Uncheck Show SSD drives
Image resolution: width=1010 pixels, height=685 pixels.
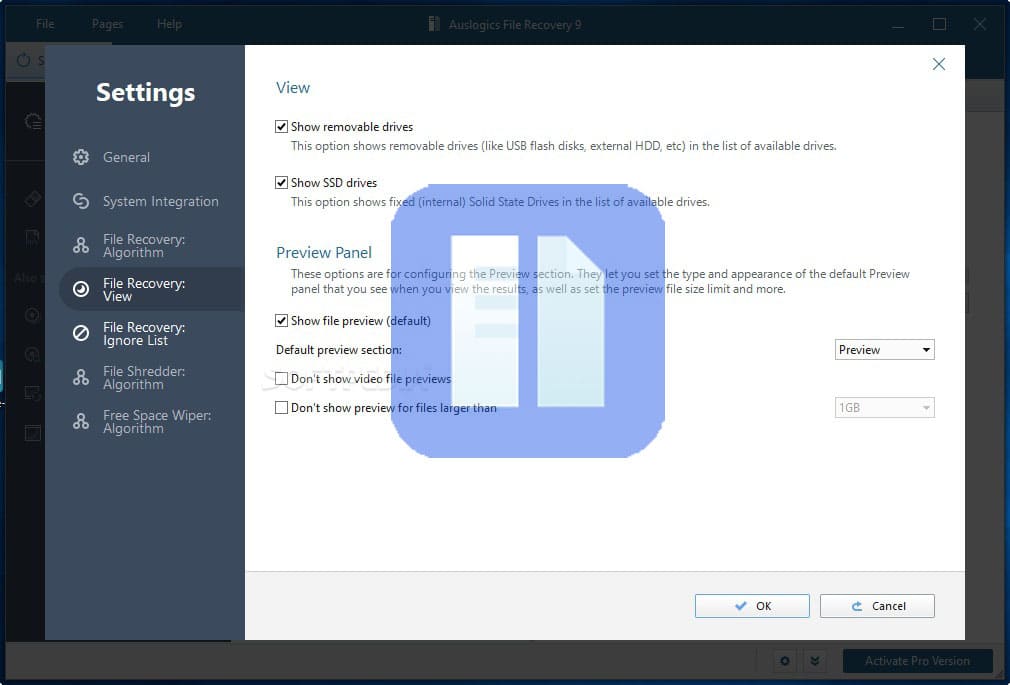(x=281, y=182)
